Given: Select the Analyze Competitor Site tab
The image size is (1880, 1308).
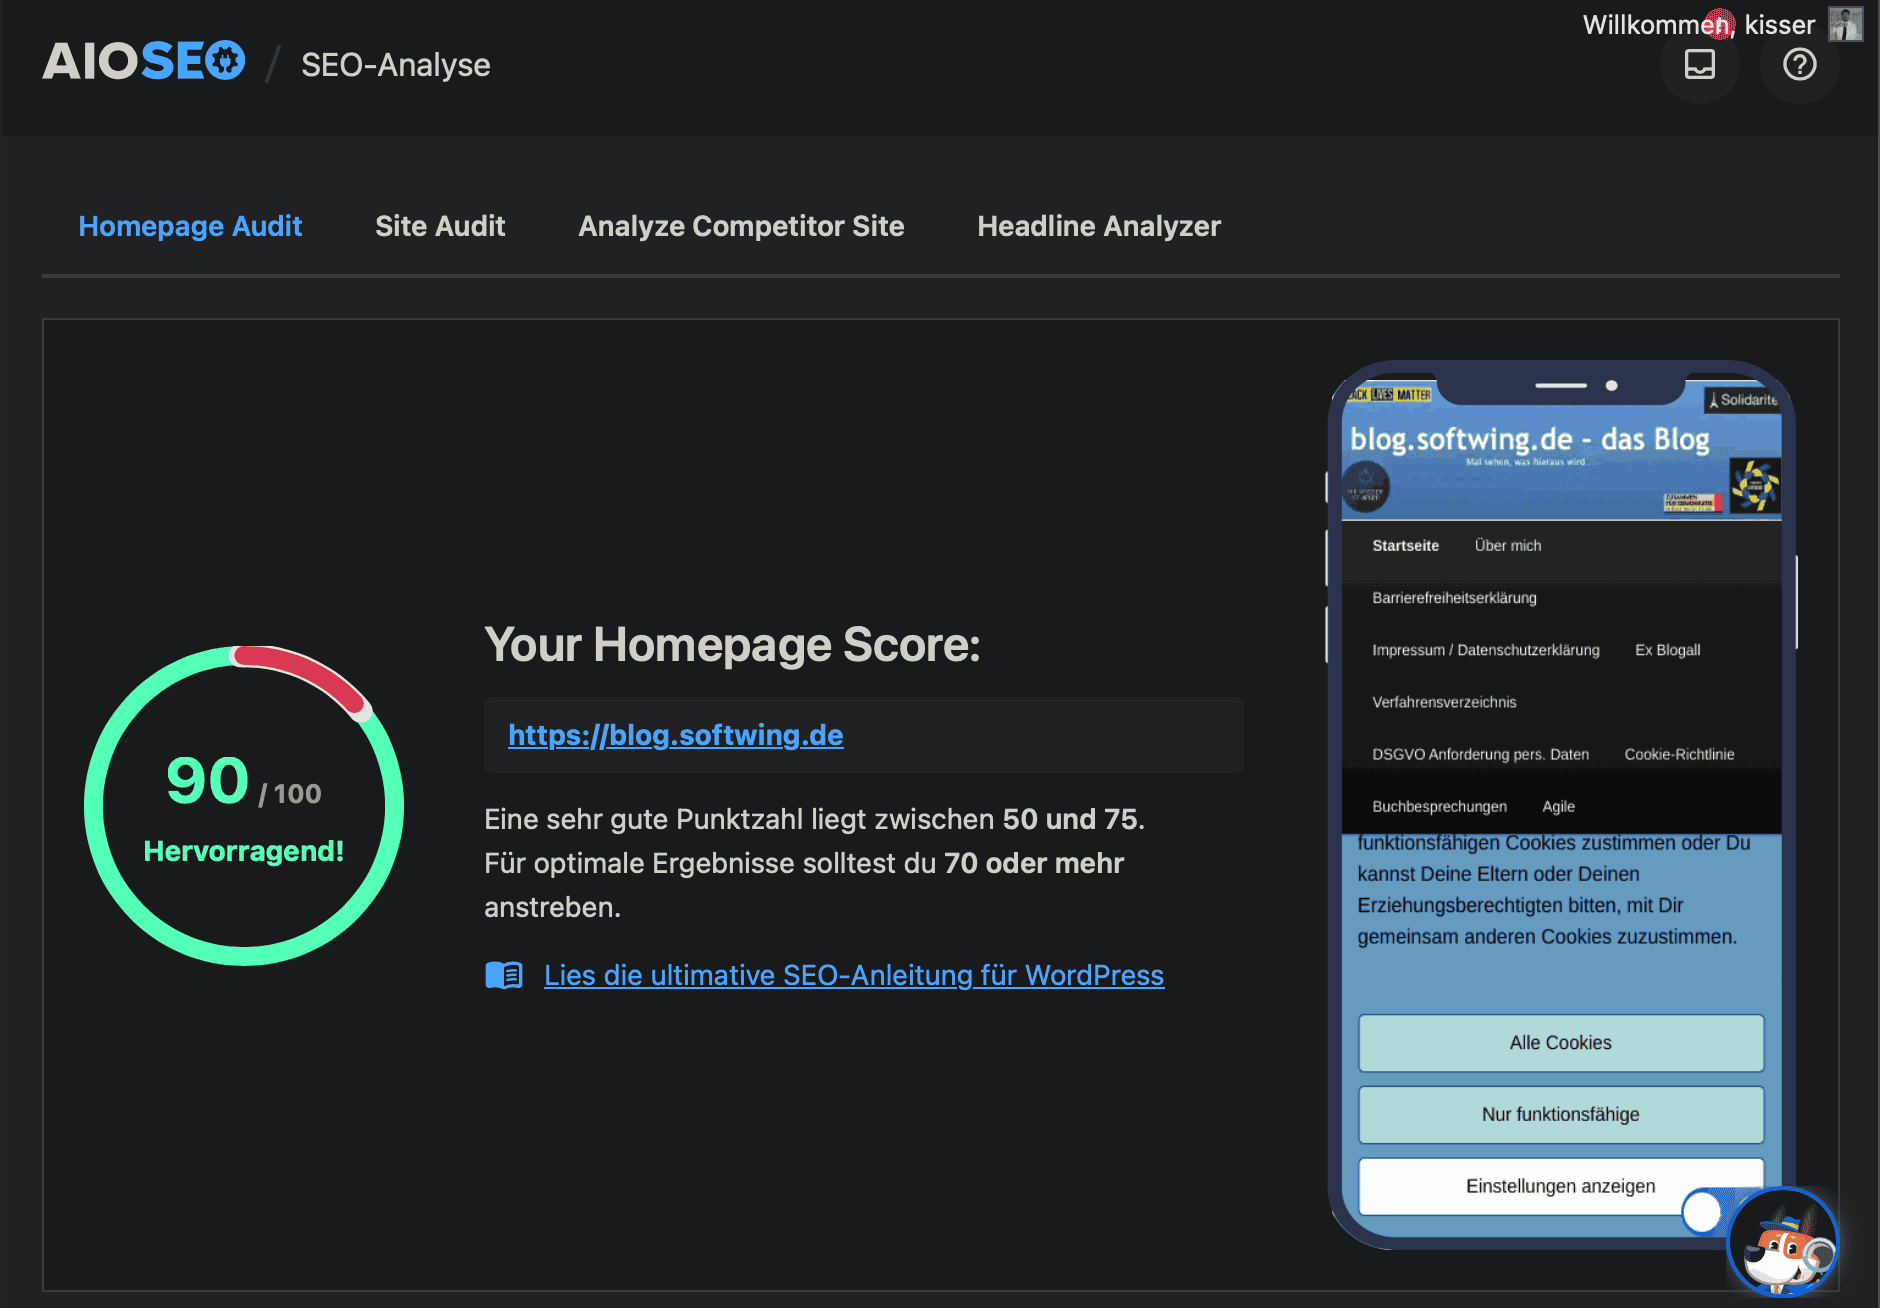Looking at the screenshot, I should point(740,226).
